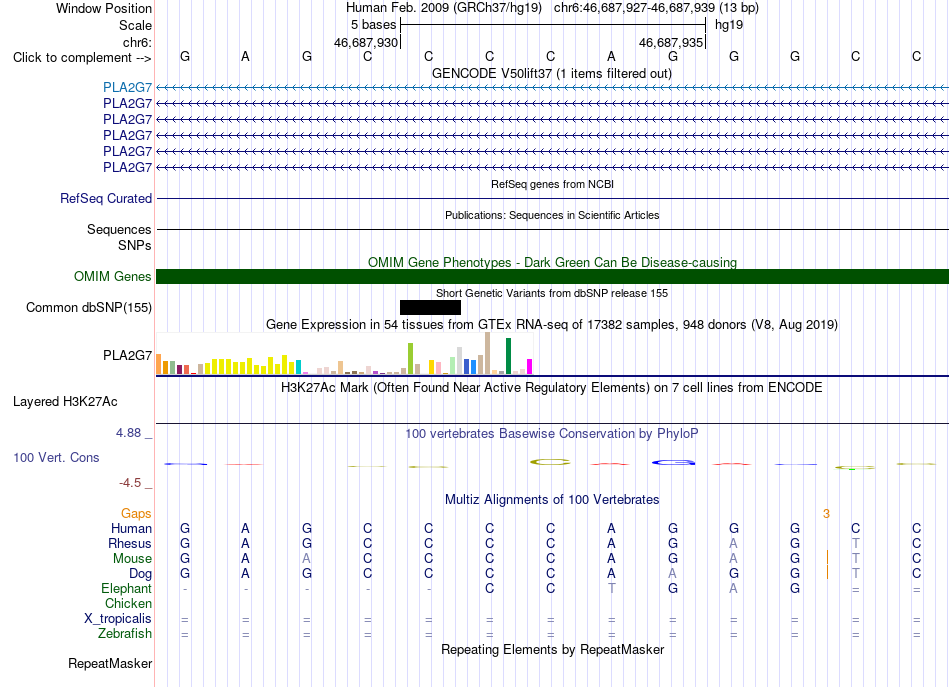Click the orange gap count '3'
Viewport: 950px width, 687px height.
tap(826, 514)
